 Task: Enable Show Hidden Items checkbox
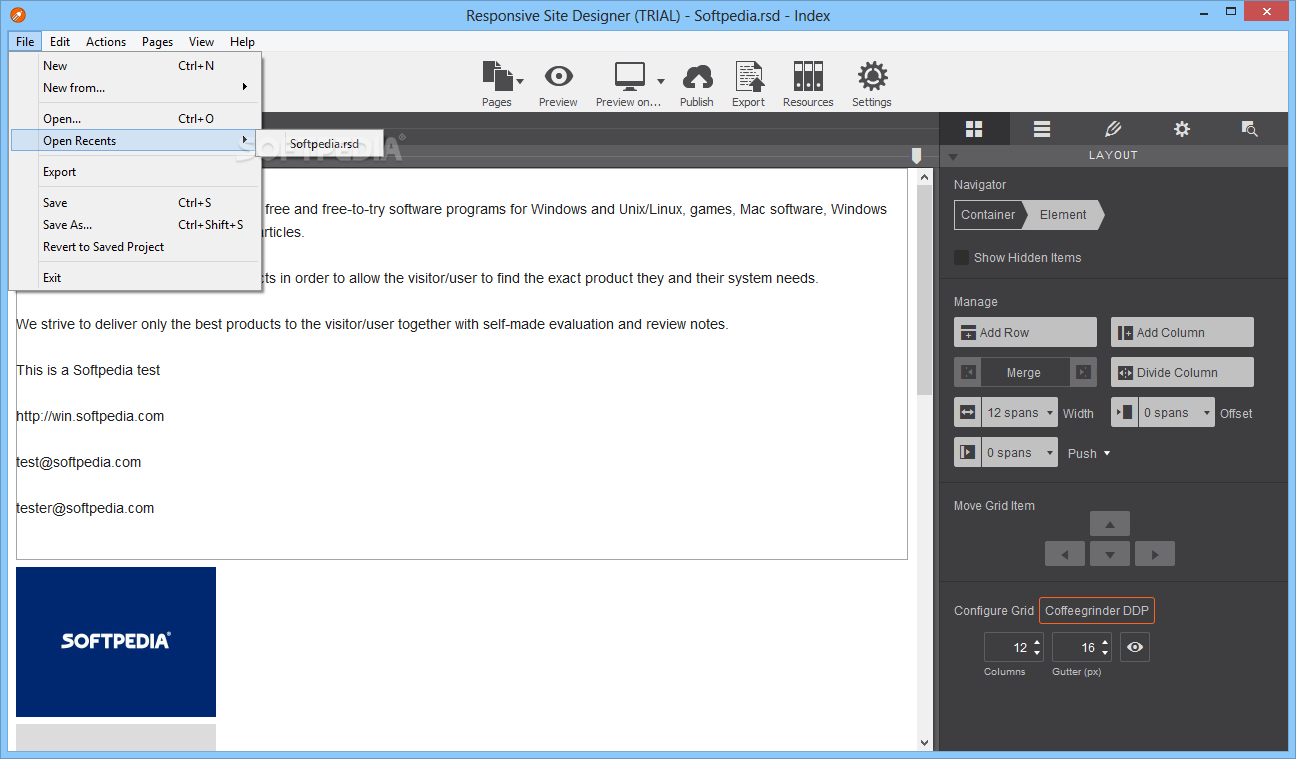961,257
